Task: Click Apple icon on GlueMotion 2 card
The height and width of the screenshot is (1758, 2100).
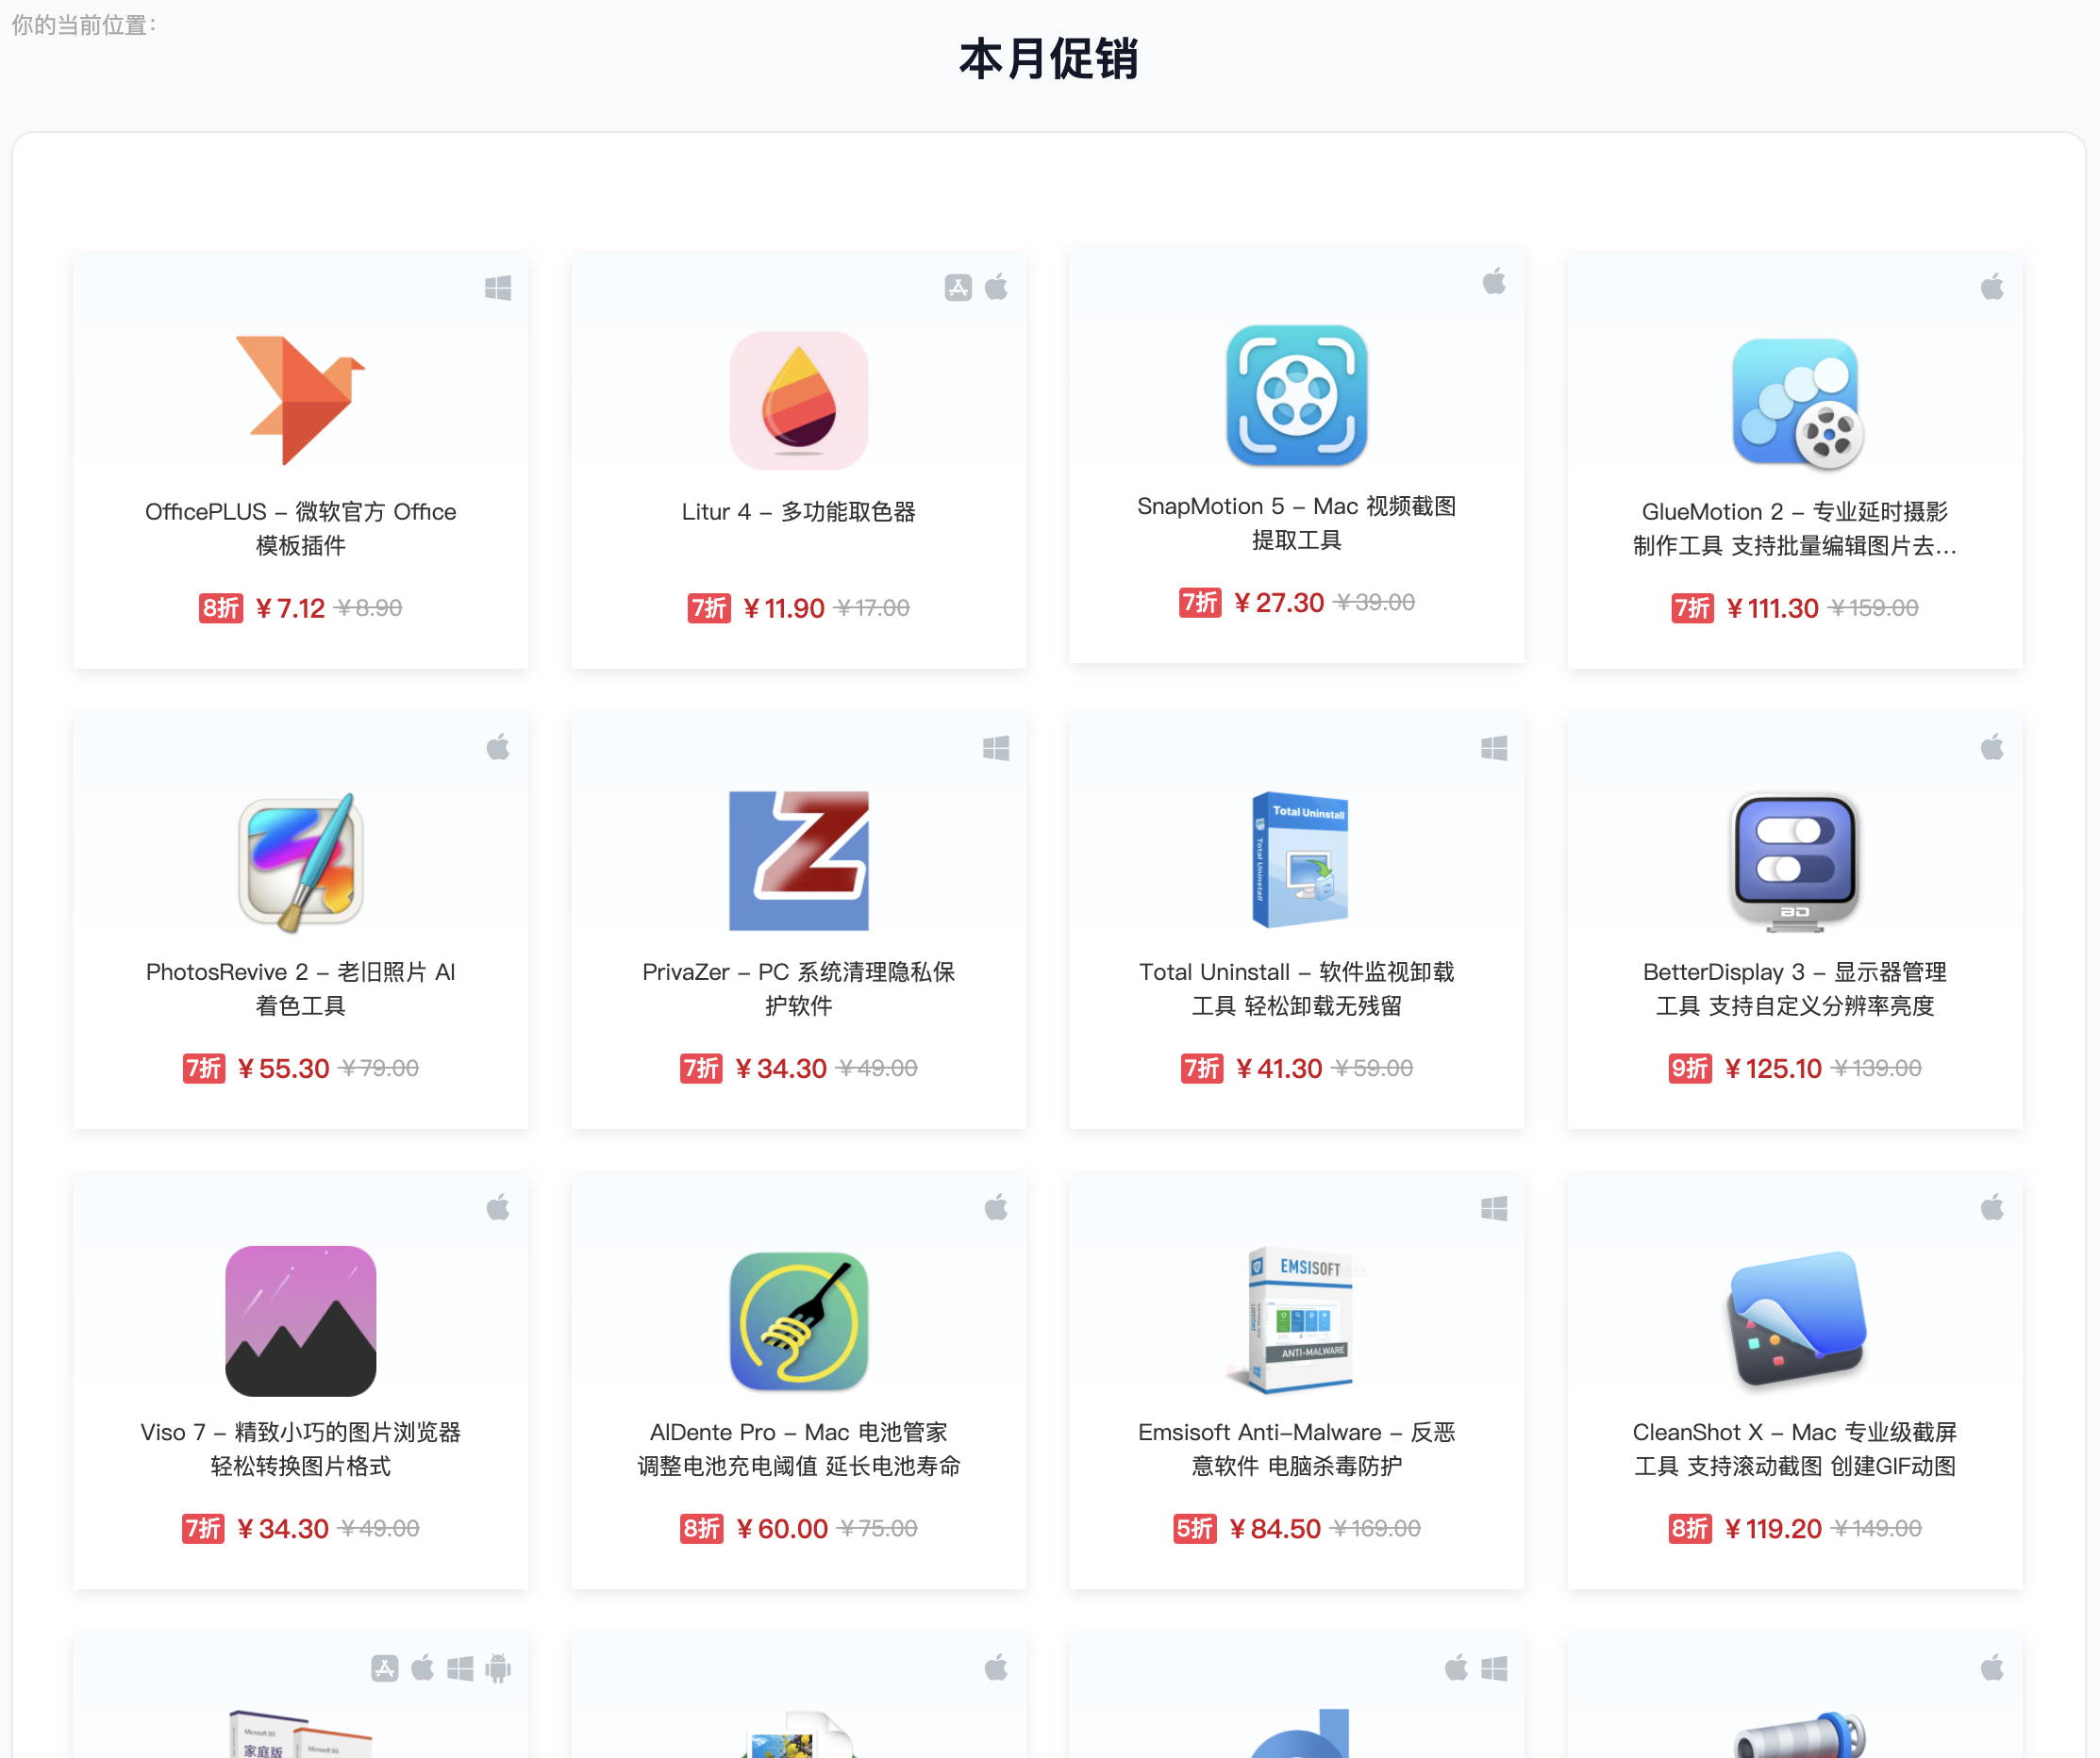Action: pos(1992,287)
